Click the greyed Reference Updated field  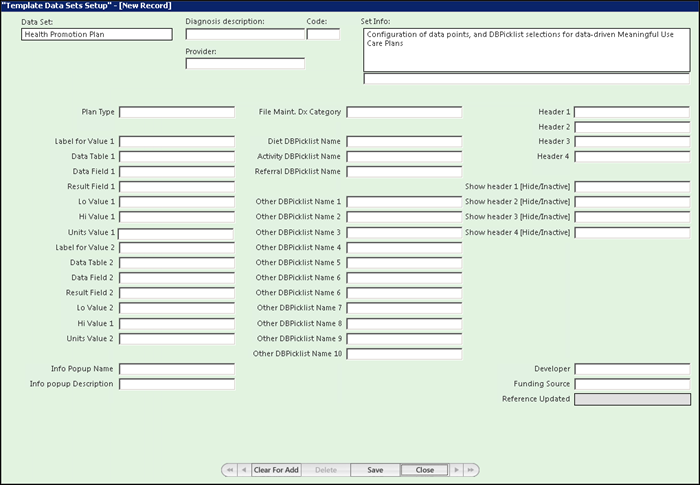pos(632,399)
